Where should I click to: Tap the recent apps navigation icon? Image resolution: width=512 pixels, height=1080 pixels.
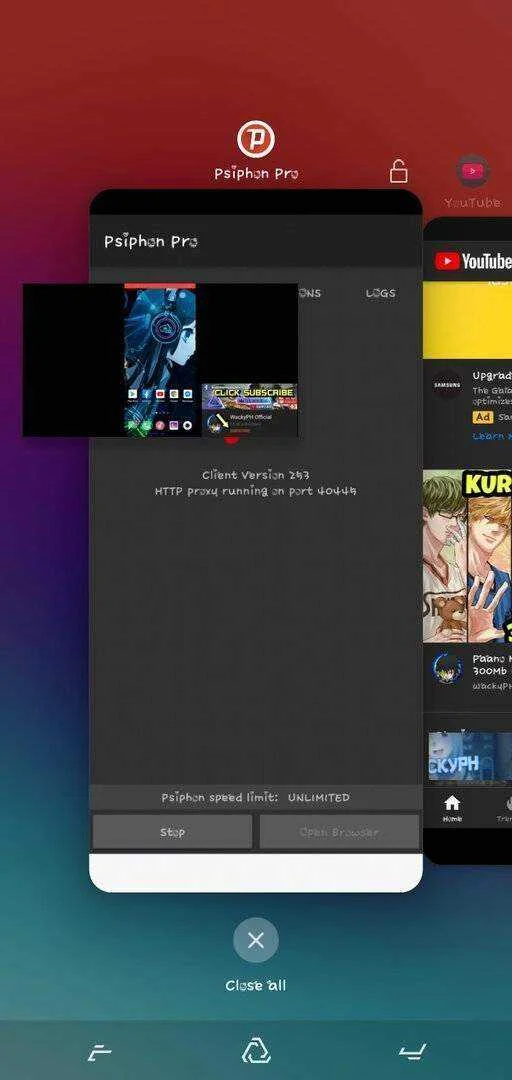coord(100,1052)
